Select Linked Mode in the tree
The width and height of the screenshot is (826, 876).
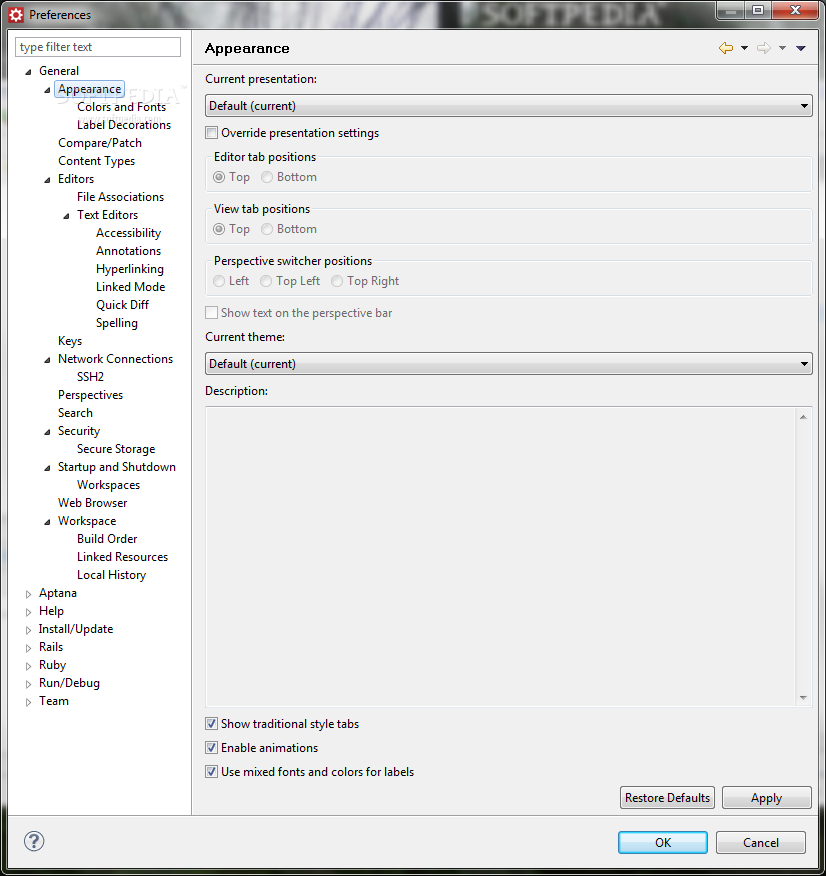(130, 287)
